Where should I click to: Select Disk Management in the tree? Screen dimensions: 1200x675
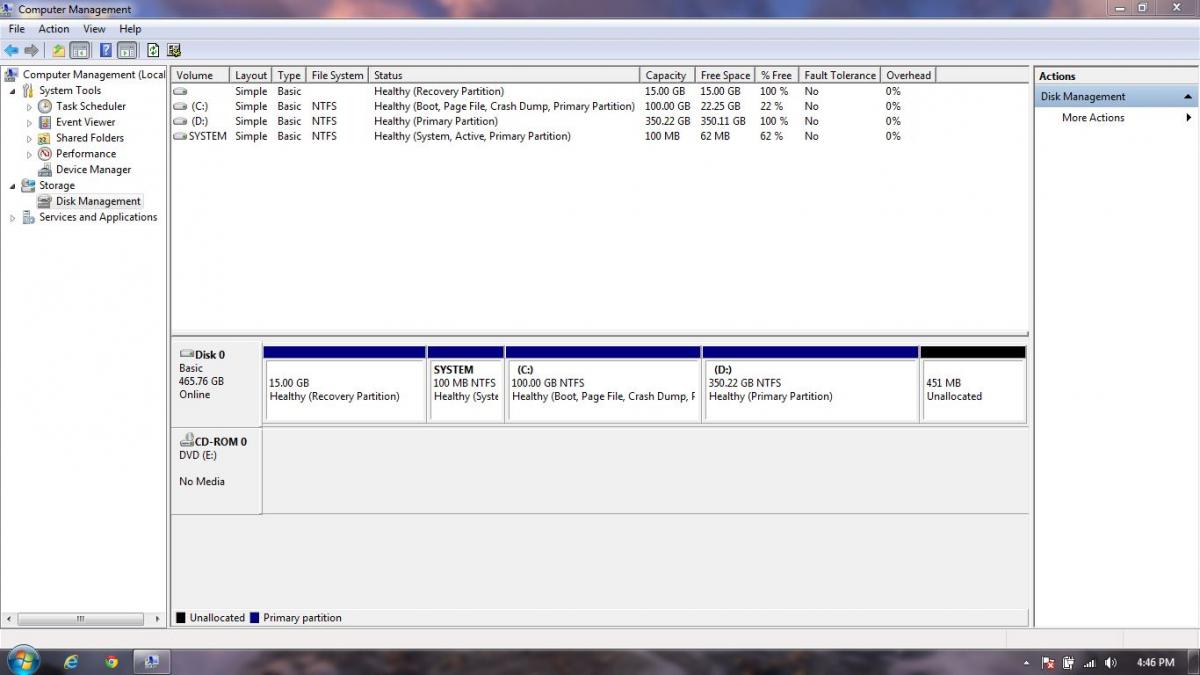pos(98,201)
